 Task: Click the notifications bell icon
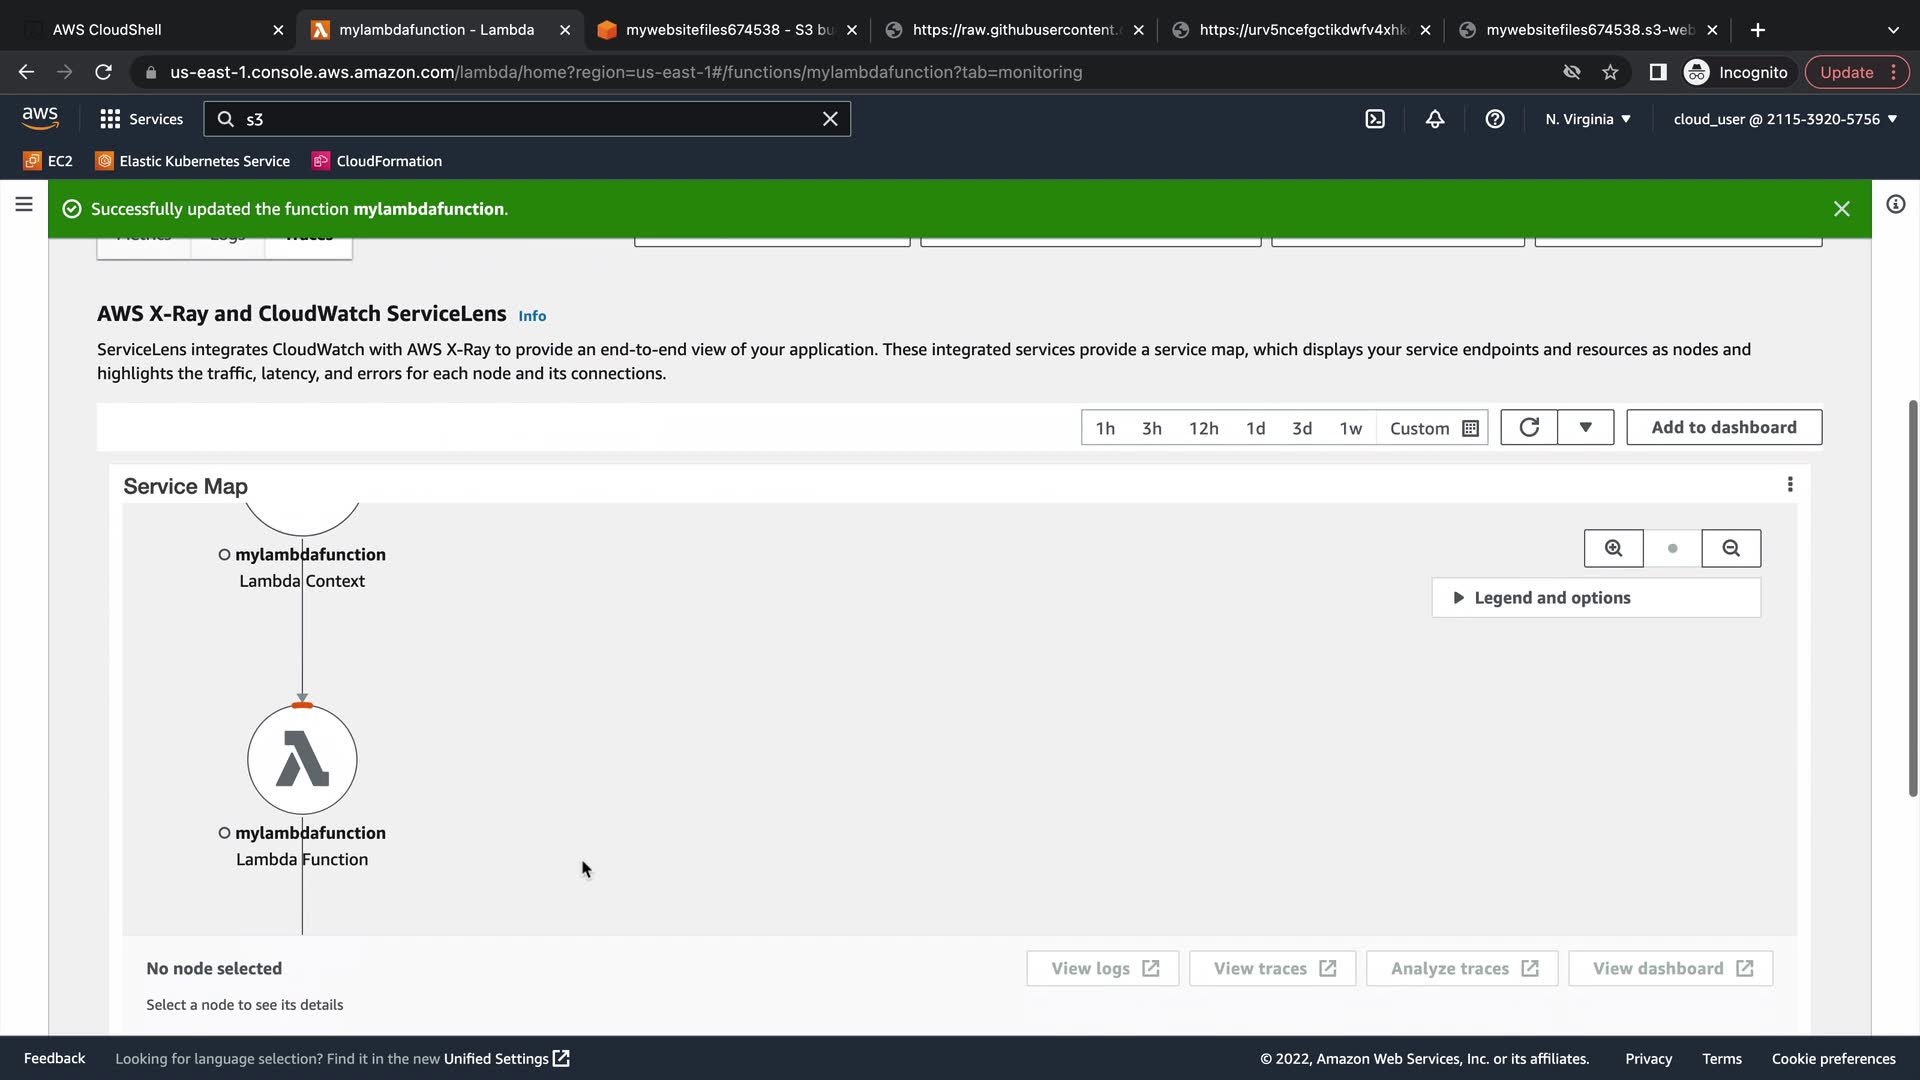click(1435, 119)
